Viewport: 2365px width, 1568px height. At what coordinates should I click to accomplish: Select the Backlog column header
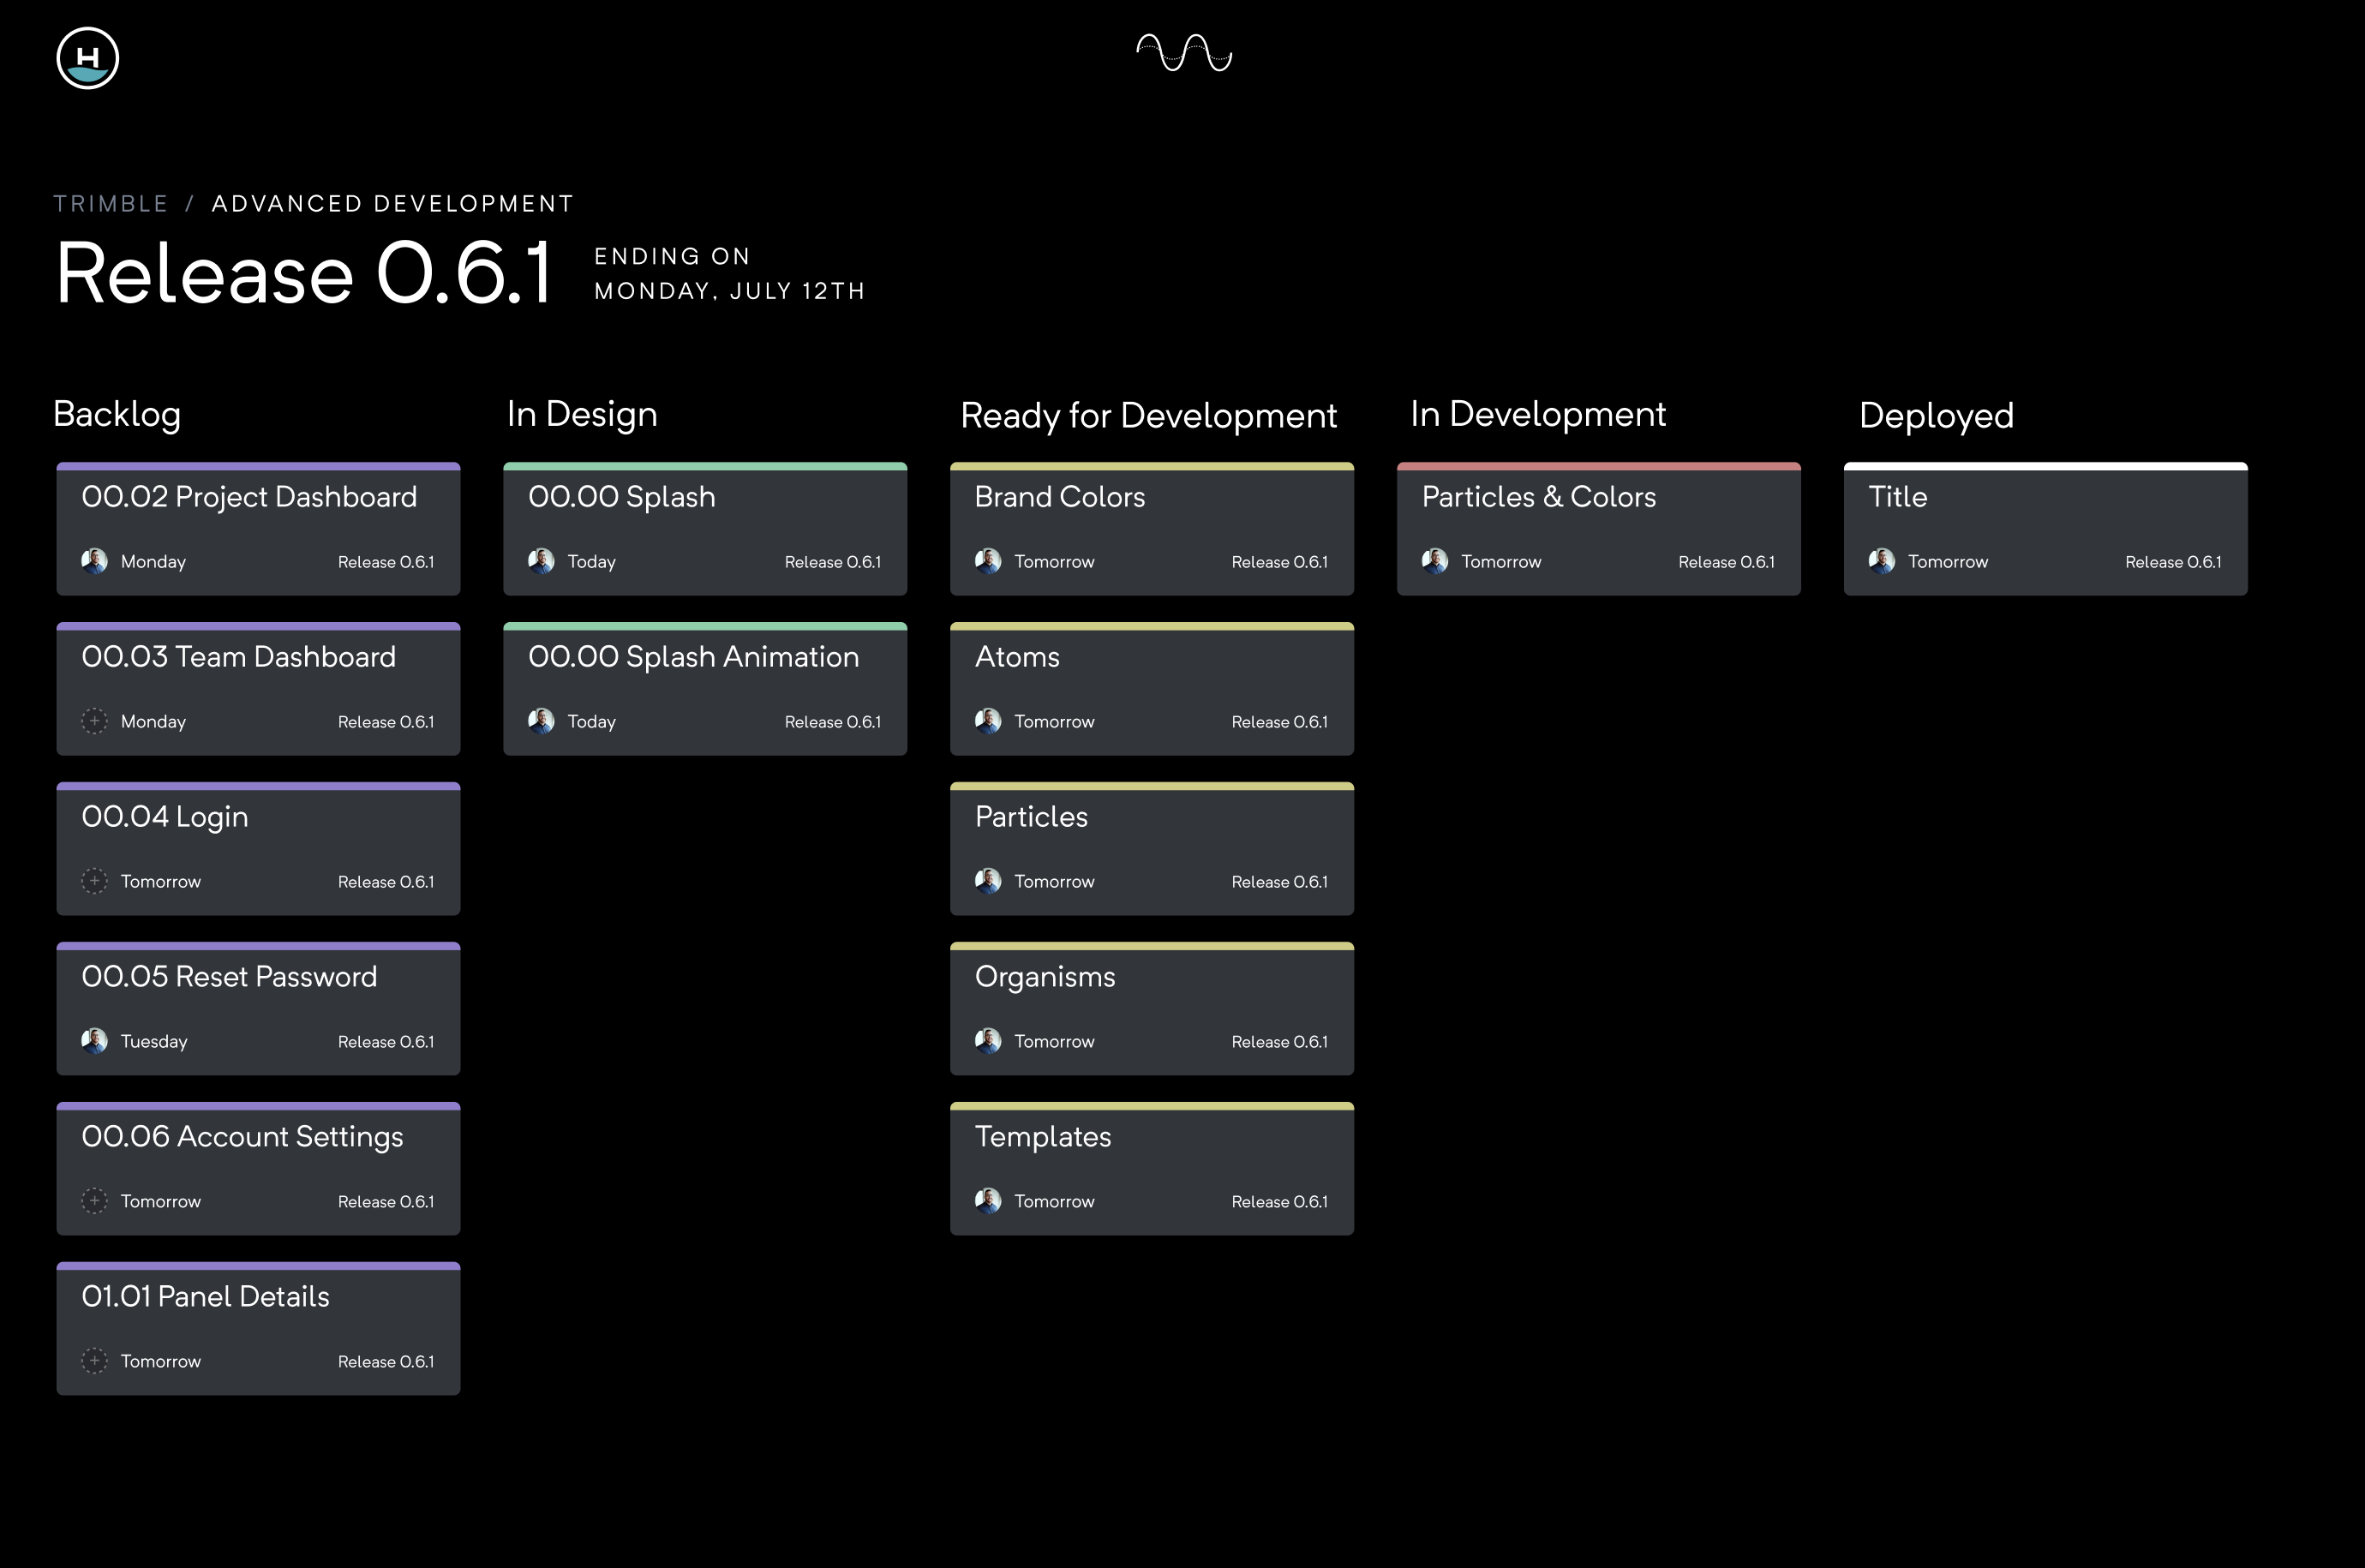(117, 414)
